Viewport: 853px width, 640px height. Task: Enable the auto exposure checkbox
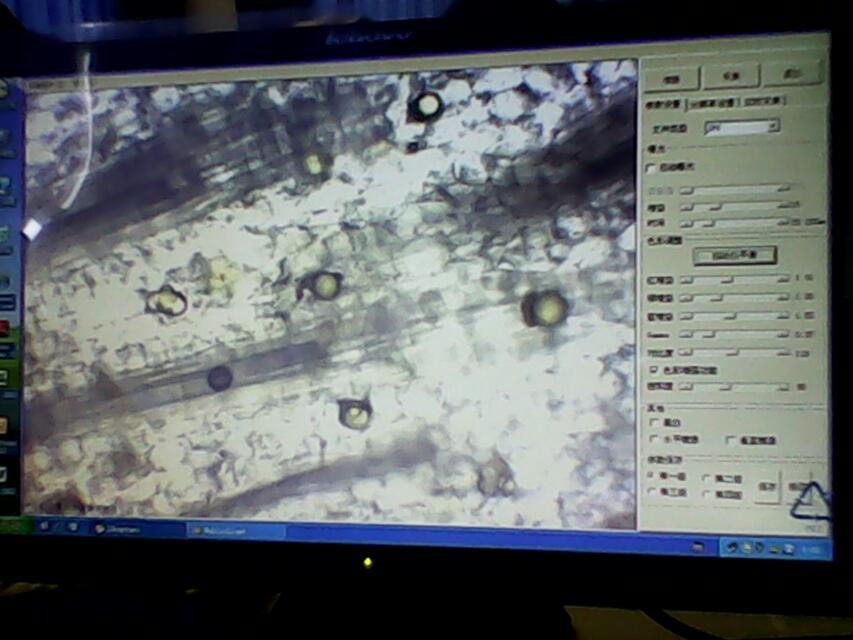coord(653,167)
